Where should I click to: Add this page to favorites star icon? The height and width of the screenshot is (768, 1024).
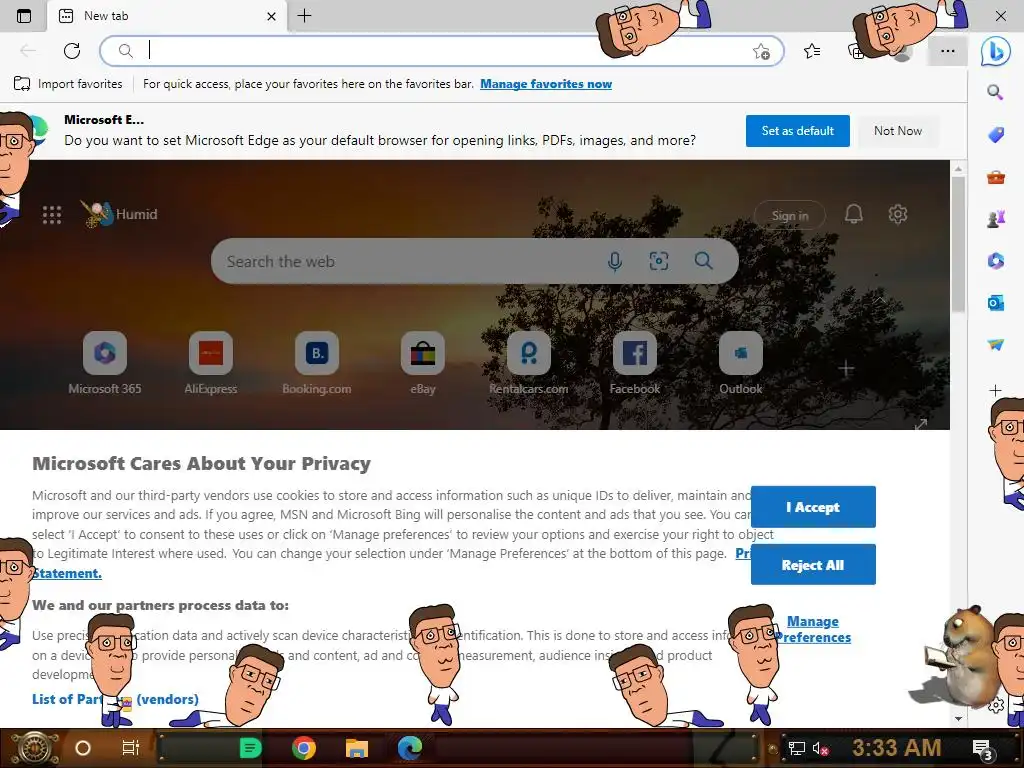[761, 51]
